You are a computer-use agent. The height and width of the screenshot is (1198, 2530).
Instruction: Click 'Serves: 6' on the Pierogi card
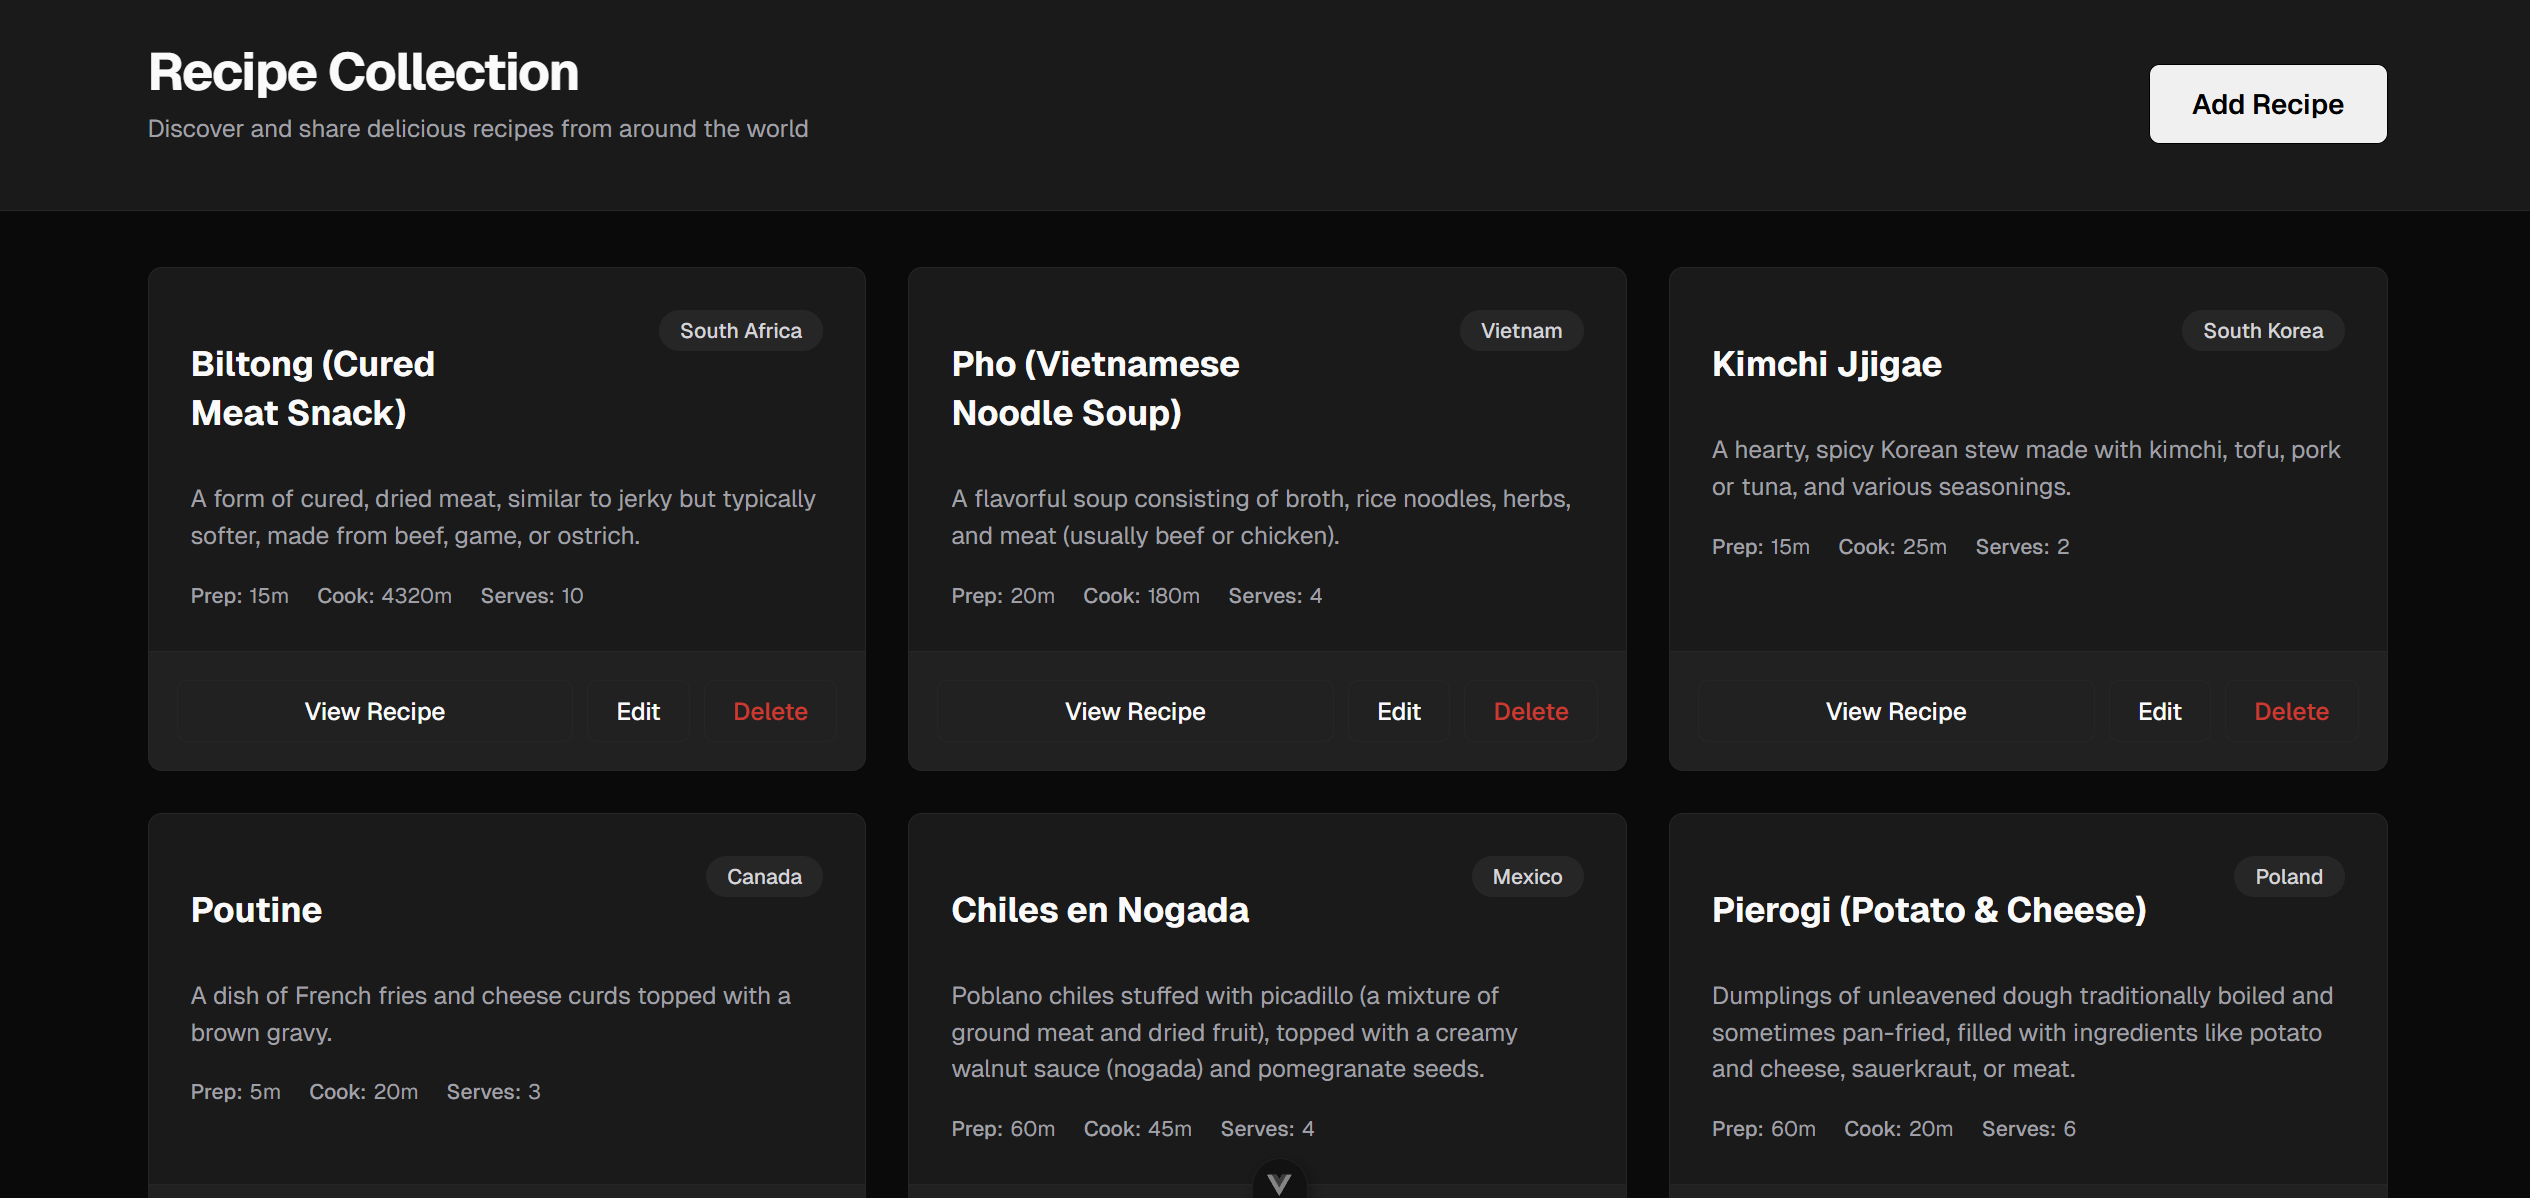pyautogui.click(x=2029, y=1129)
